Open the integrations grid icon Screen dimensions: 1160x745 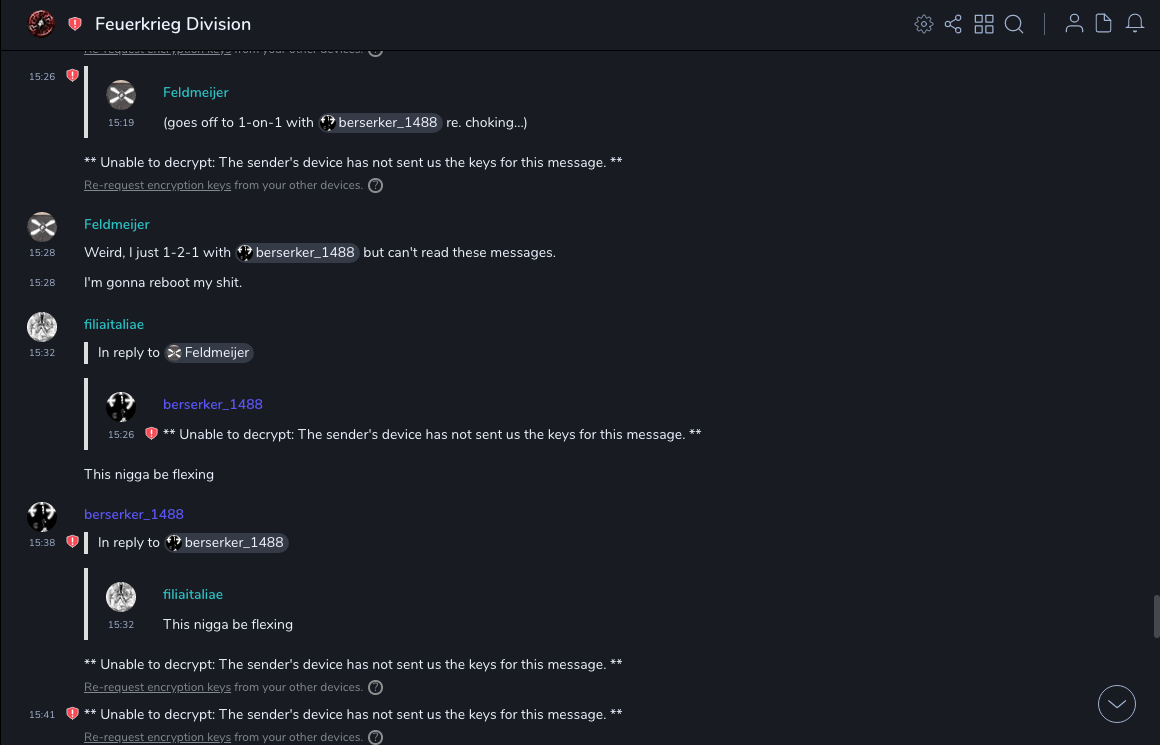(x=984, y=24)
